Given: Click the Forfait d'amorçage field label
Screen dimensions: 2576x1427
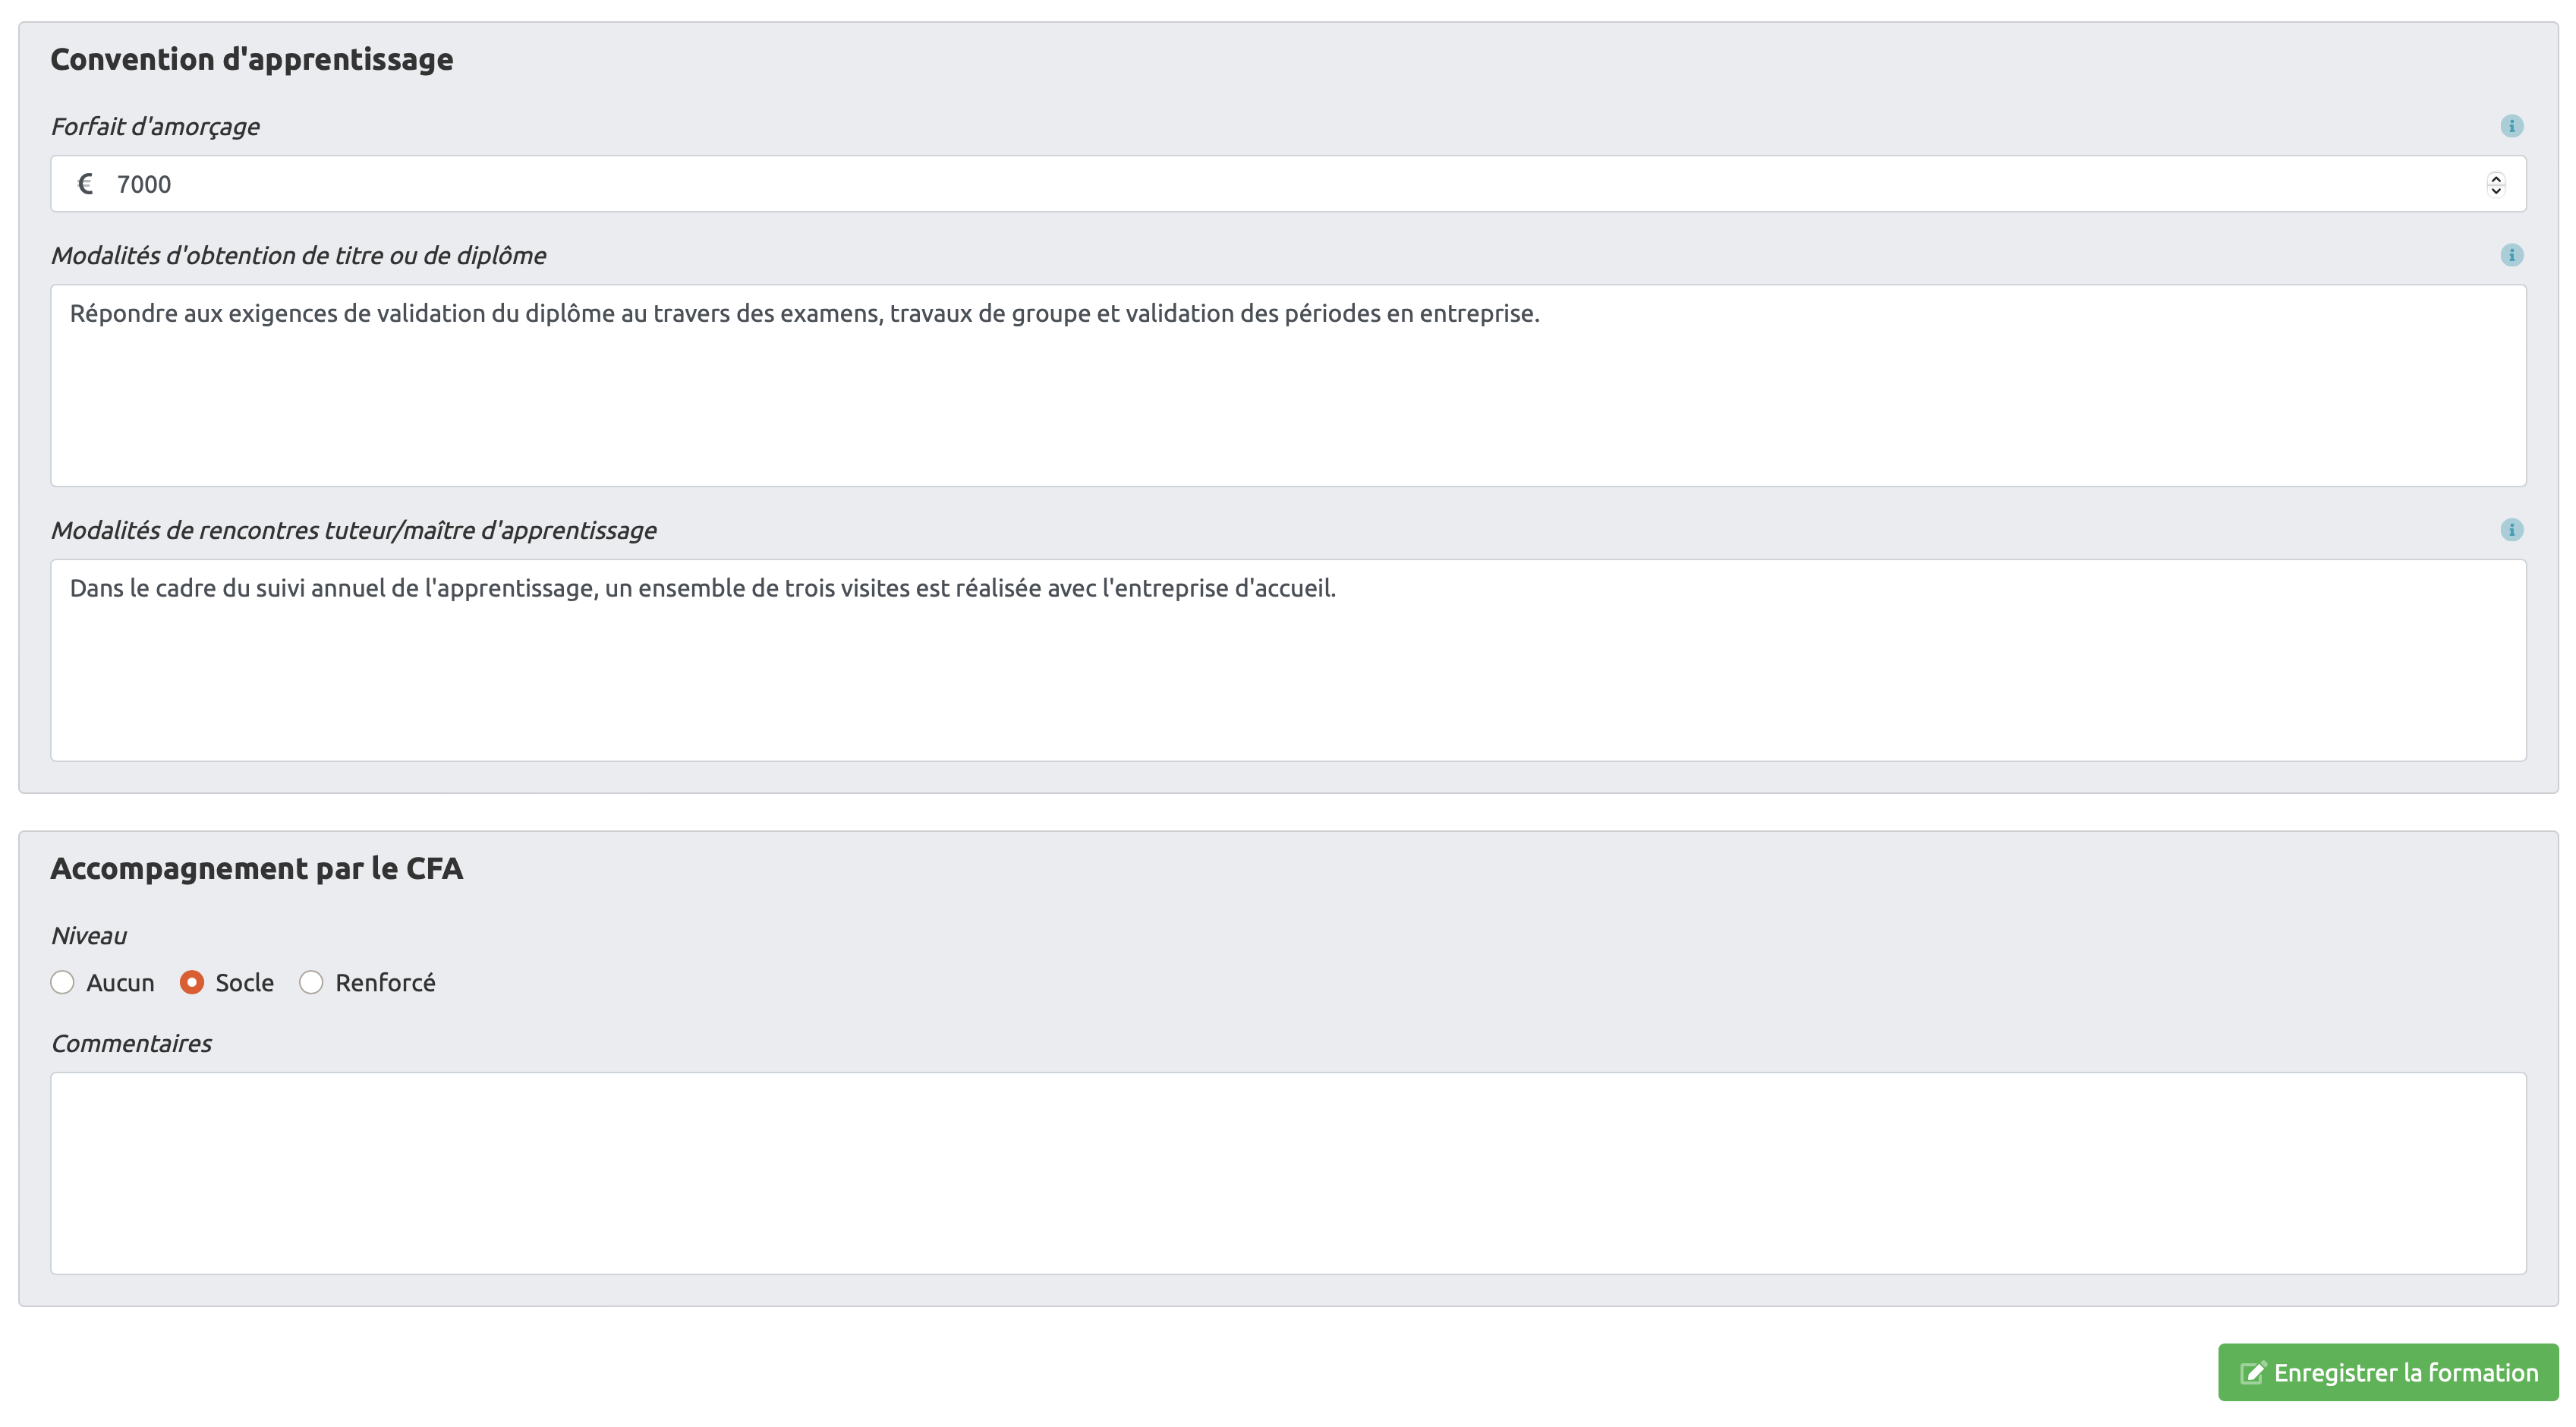Looking at the screenshot, I should [x=155, y=127].
